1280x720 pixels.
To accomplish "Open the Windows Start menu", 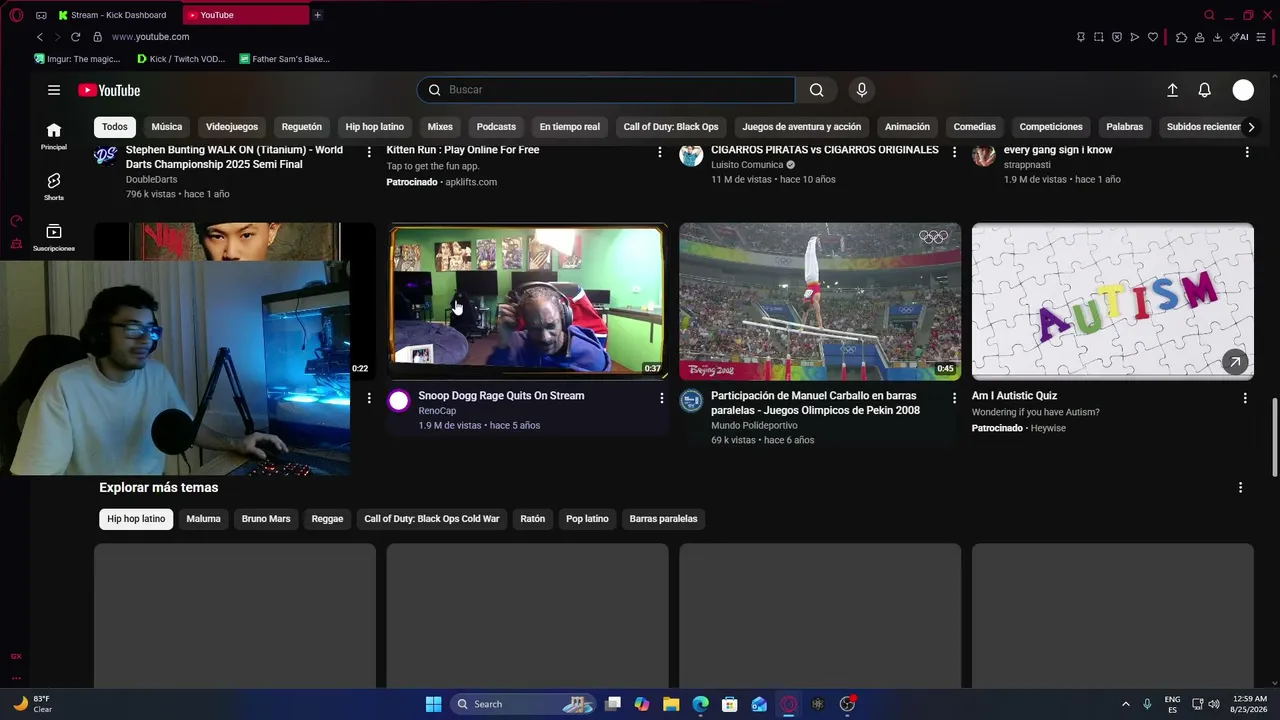I will tap(433, 704).
